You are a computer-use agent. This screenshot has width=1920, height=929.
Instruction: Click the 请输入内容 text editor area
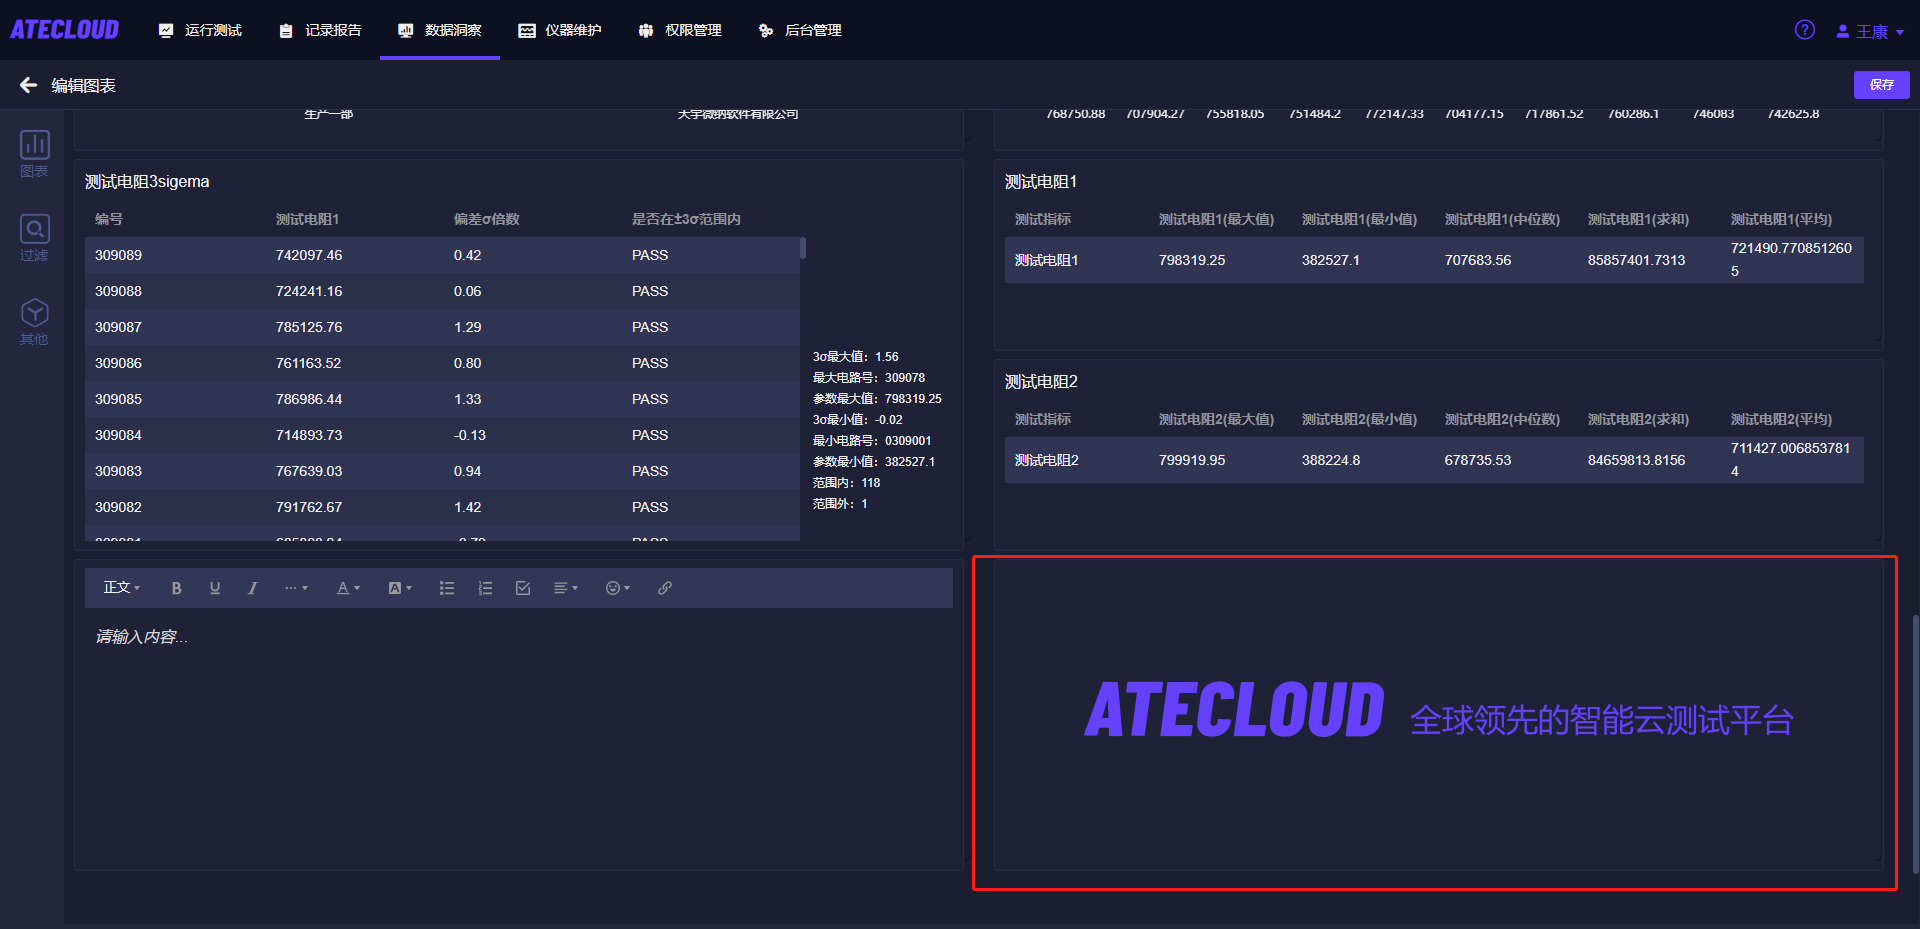pyautogui.click(x=518, y=735)
